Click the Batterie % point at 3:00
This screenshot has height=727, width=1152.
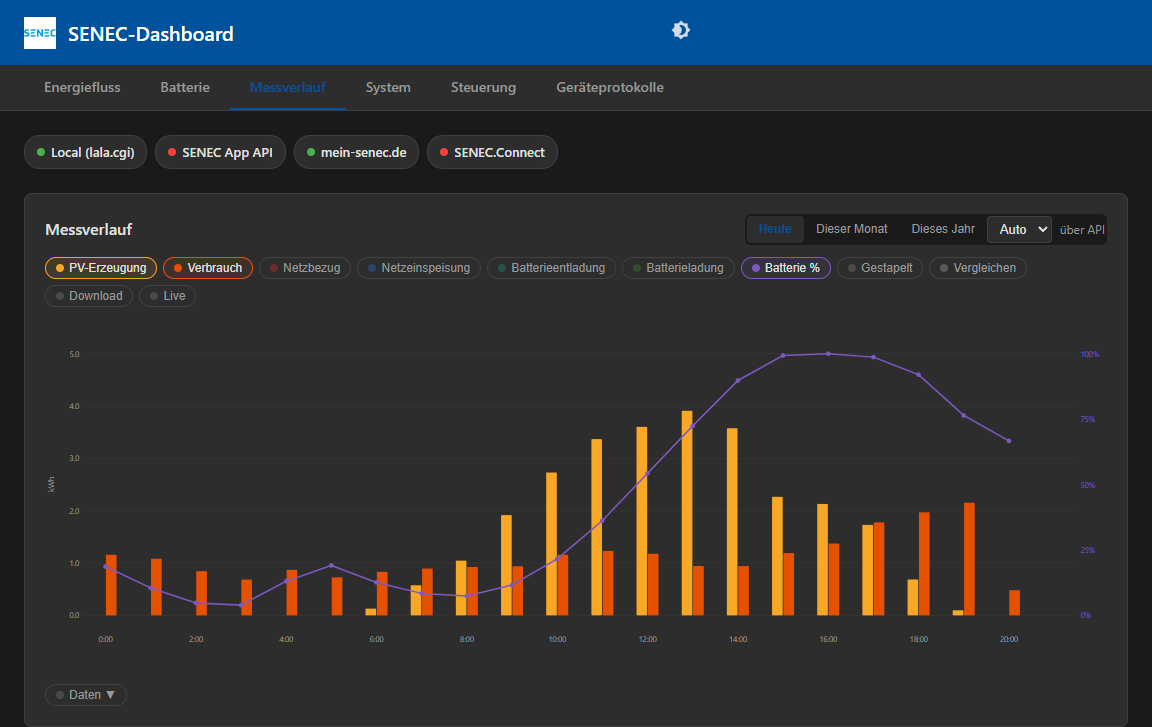point(241,605)
